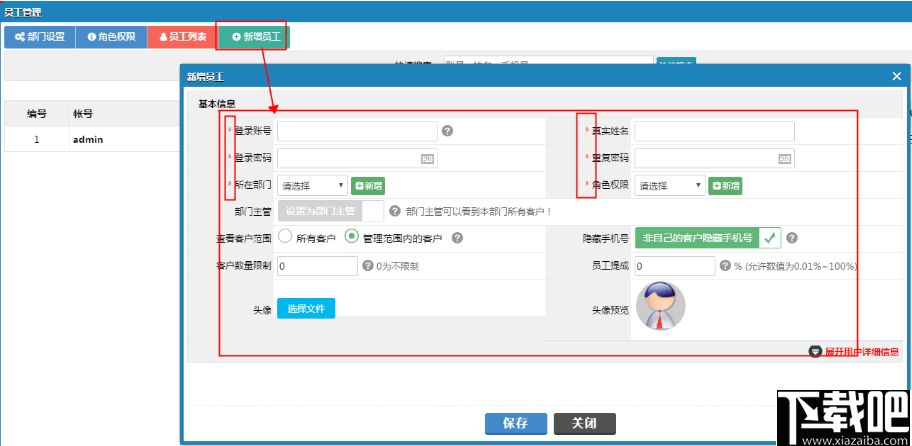Focus the 客户数量限制 input field
This screenshot has height=446, width=912.
[318, 266]
